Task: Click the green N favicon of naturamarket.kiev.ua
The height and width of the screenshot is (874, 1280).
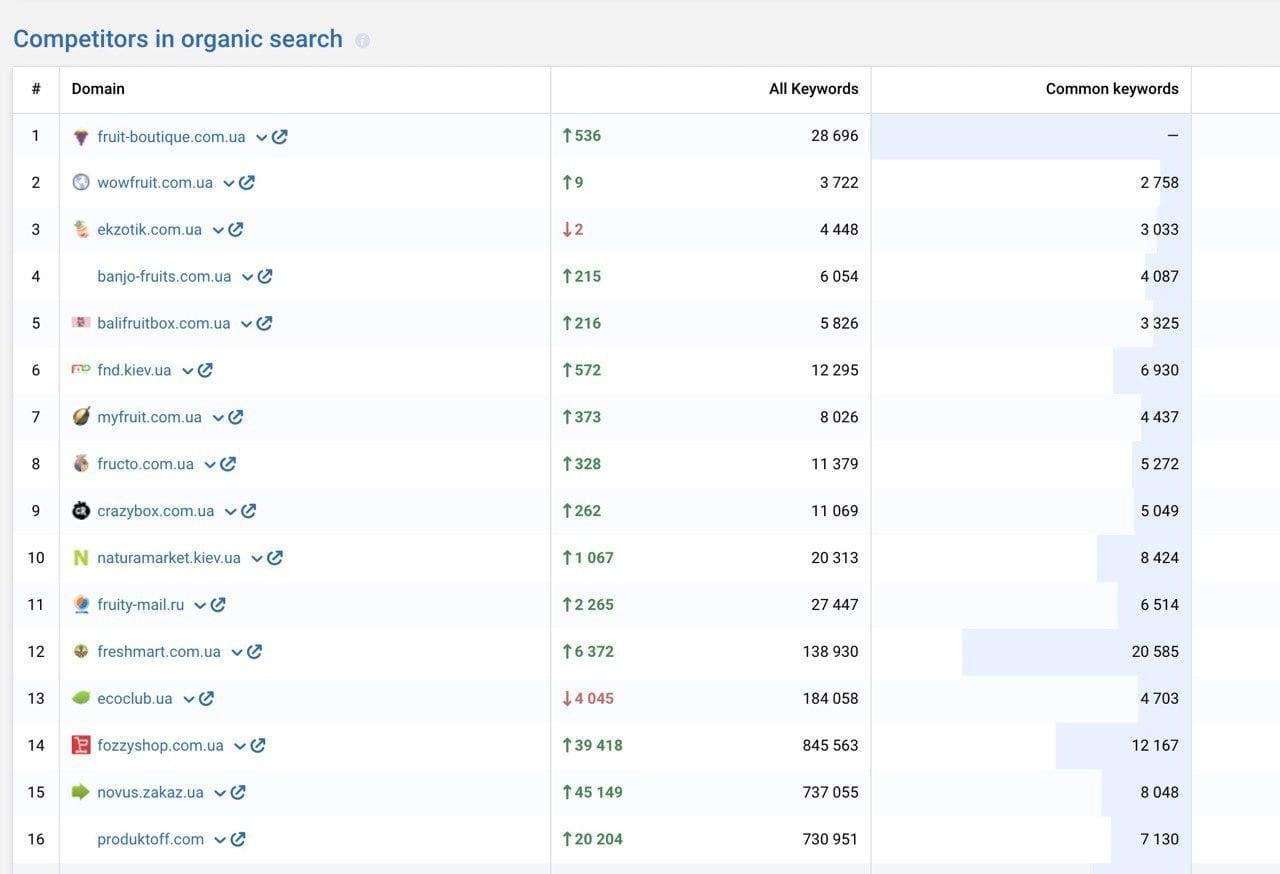Action: [82, 557]
